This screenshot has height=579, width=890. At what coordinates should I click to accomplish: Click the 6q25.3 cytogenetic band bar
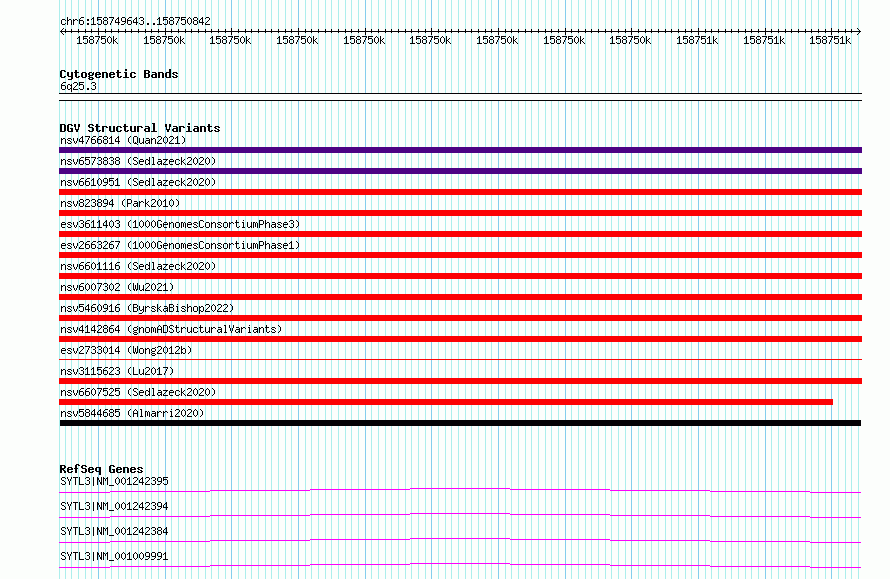(x=460, y=97)
